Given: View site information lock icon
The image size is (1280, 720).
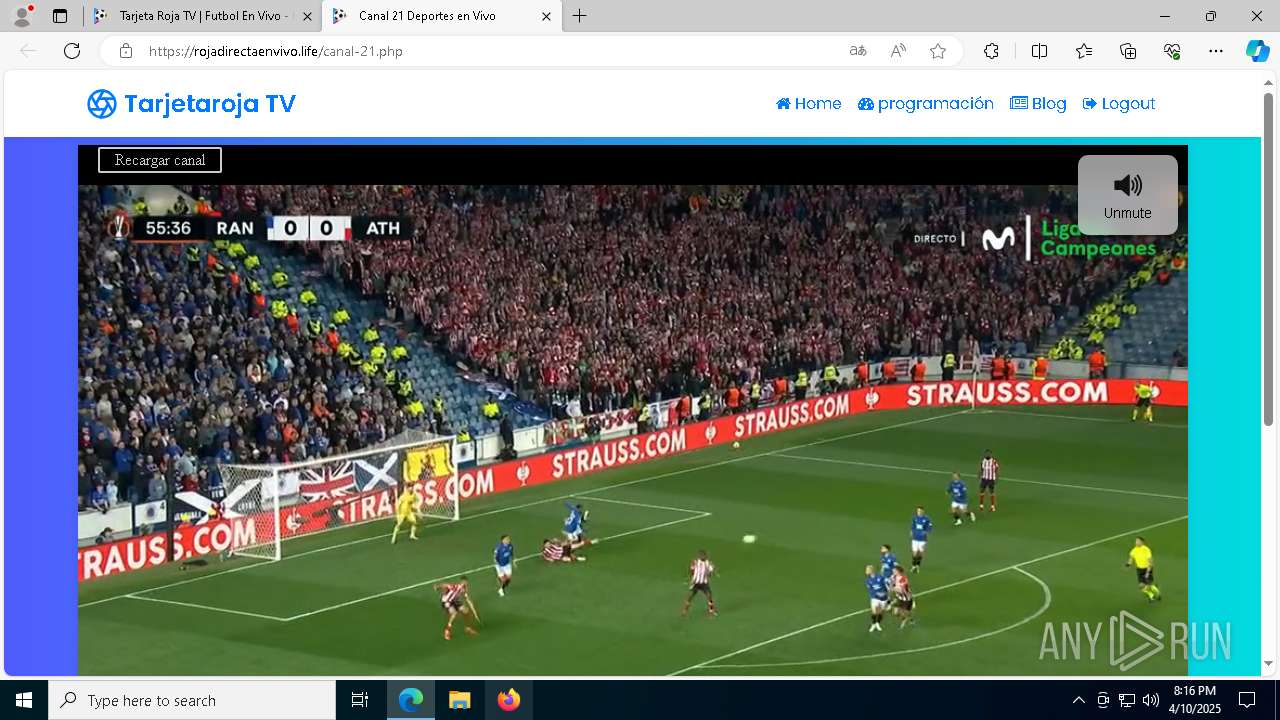Looking at the screenshot, I should [125, 51].
